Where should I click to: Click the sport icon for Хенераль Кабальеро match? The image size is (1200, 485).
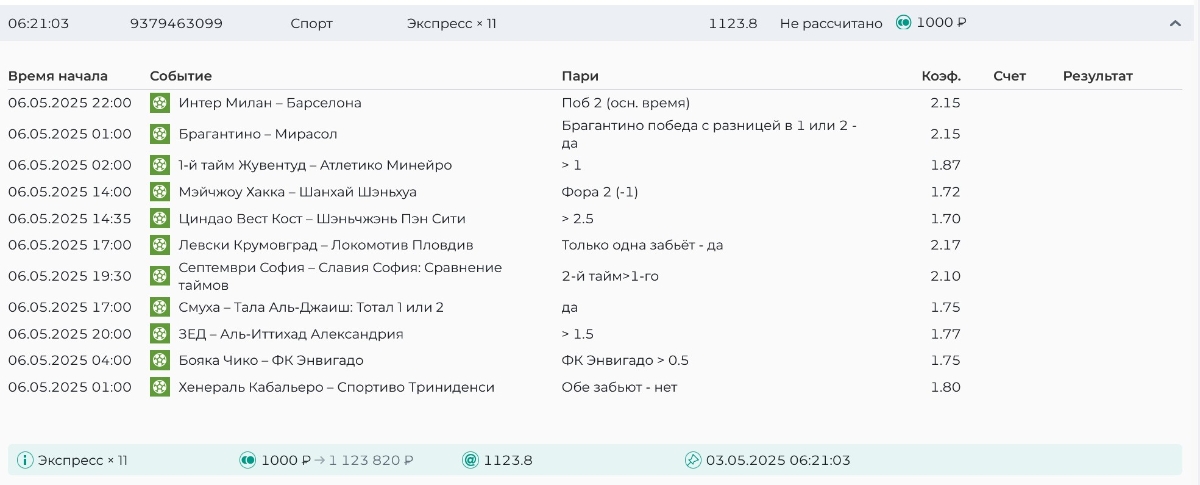160,387
